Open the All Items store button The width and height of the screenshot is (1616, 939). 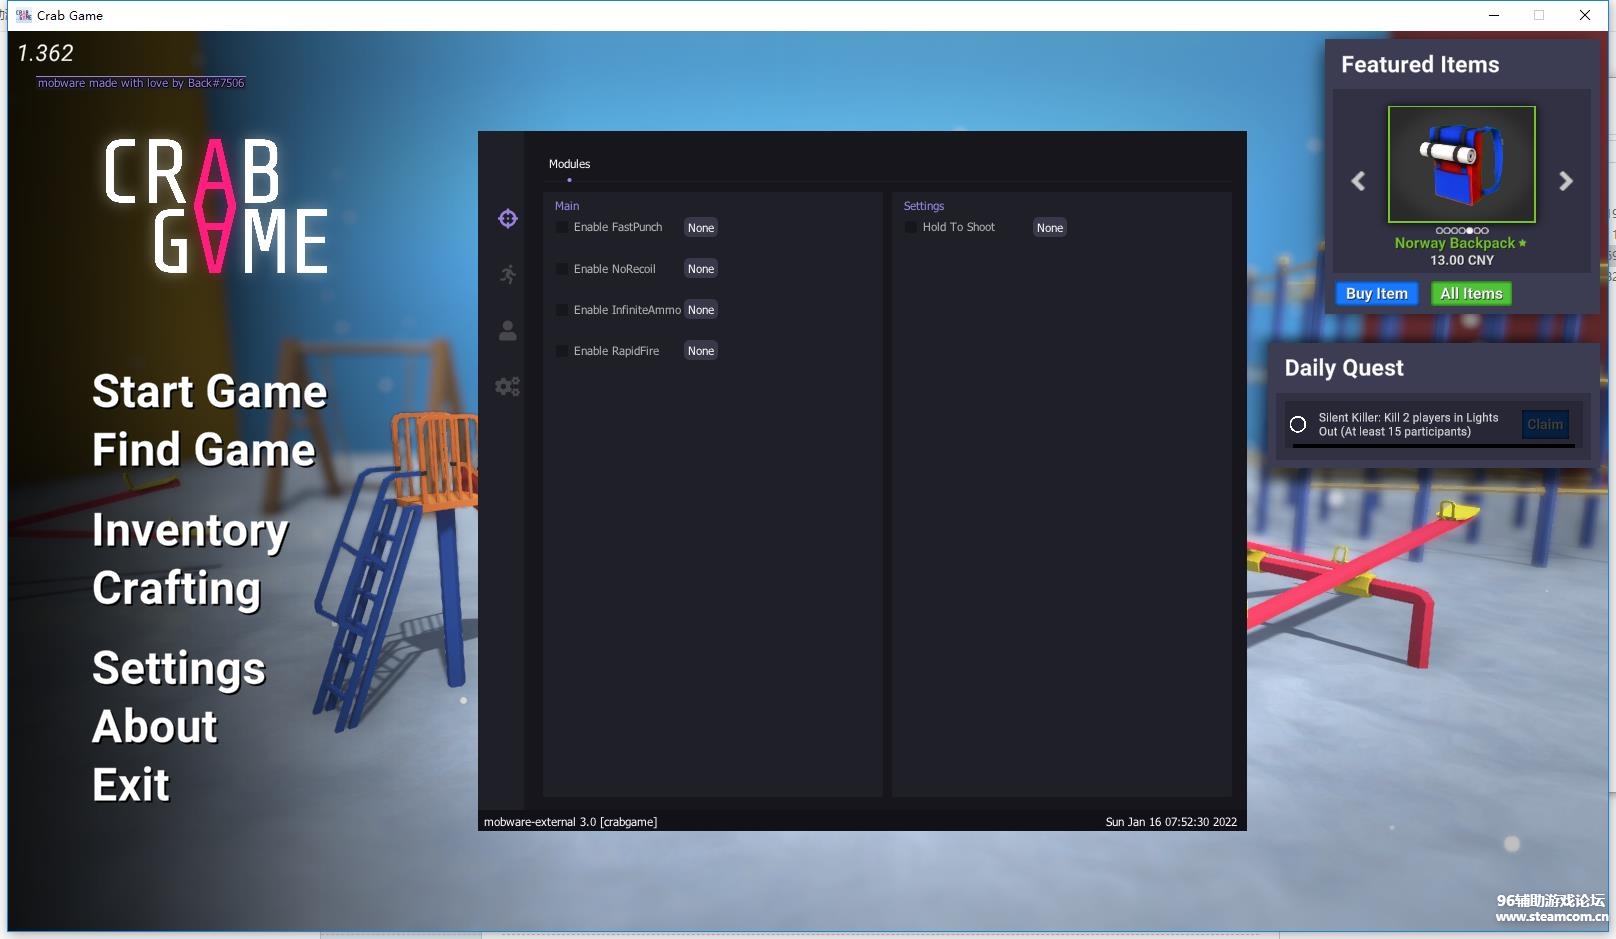tap(1471, 294)
